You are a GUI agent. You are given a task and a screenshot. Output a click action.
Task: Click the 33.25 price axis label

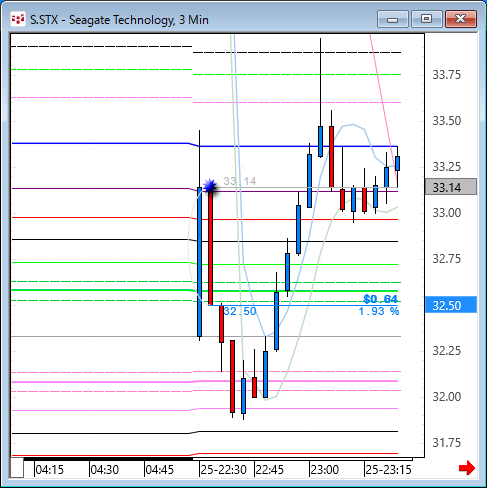tap(446, 167)
